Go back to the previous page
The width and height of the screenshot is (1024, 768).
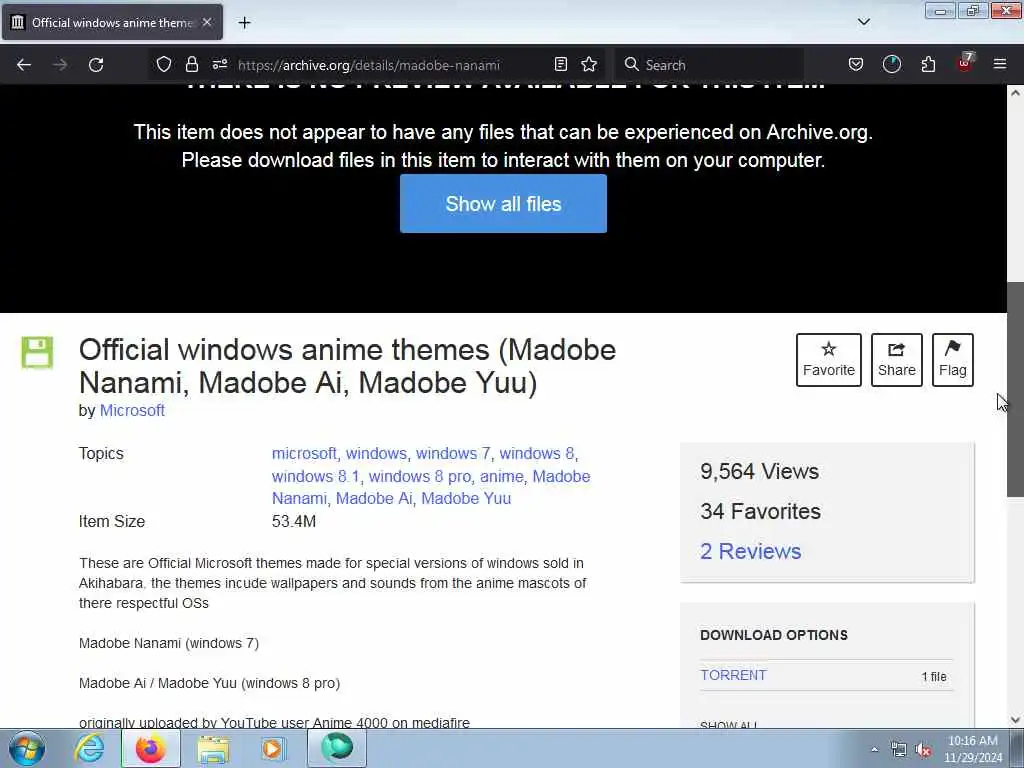tap(24, 65)
